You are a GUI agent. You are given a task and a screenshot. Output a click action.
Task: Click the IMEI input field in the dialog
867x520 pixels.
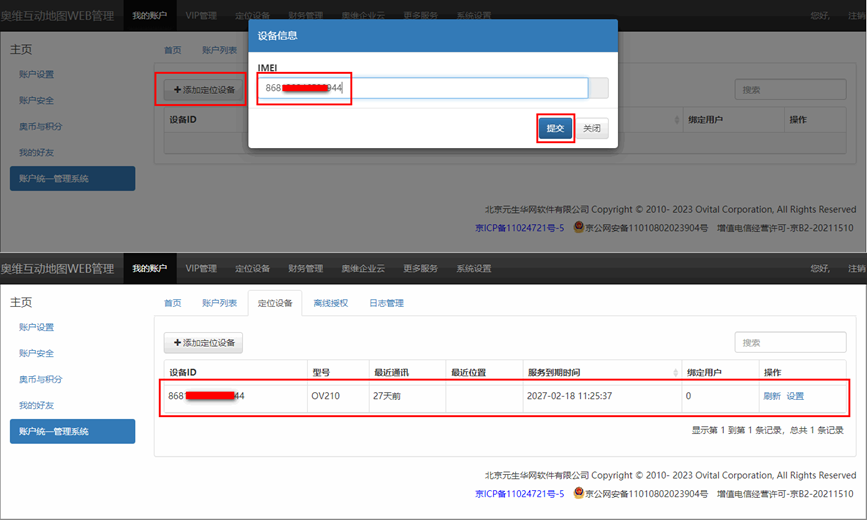click(422, 88)
